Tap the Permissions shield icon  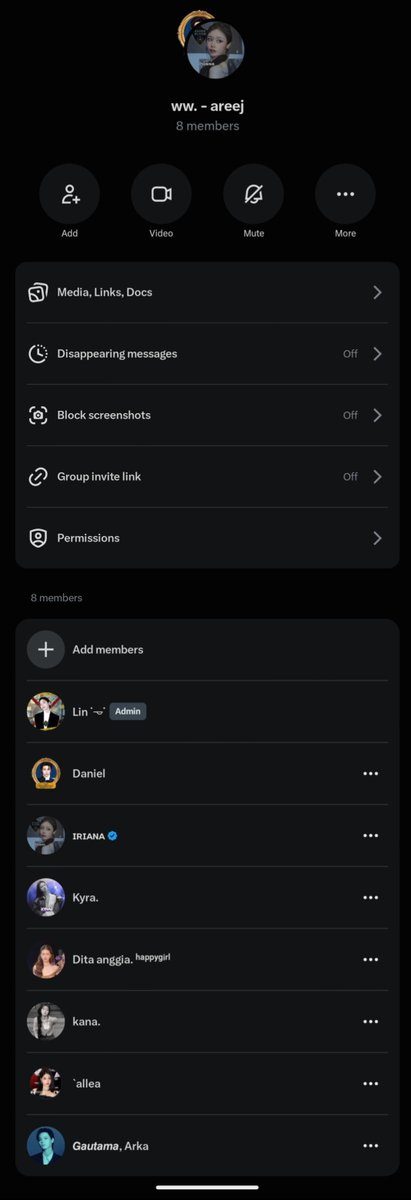pyautogui.click(x=38, y=538)
